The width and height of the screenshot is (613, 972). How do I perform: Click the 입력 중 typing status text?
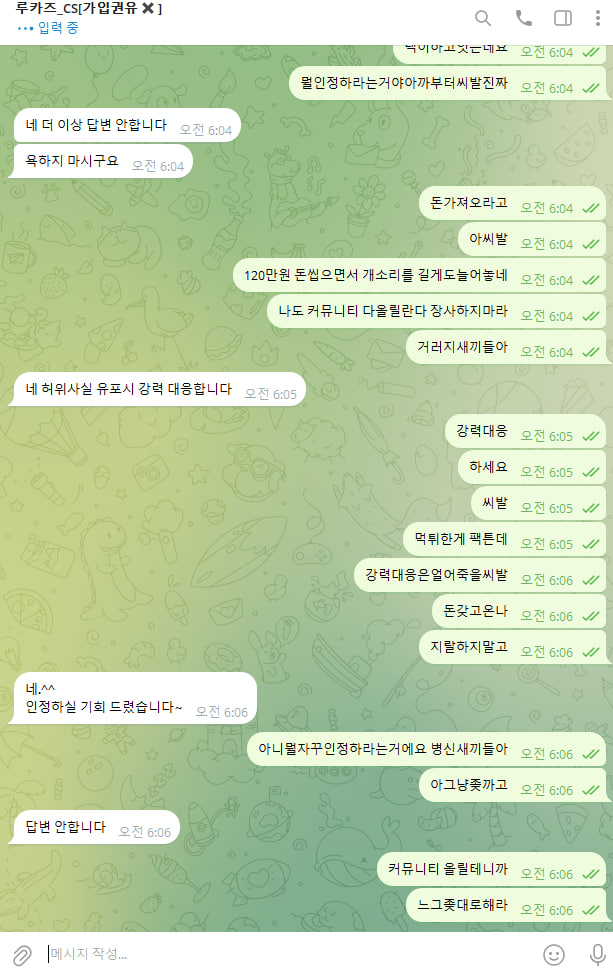[x=58, y=28]
